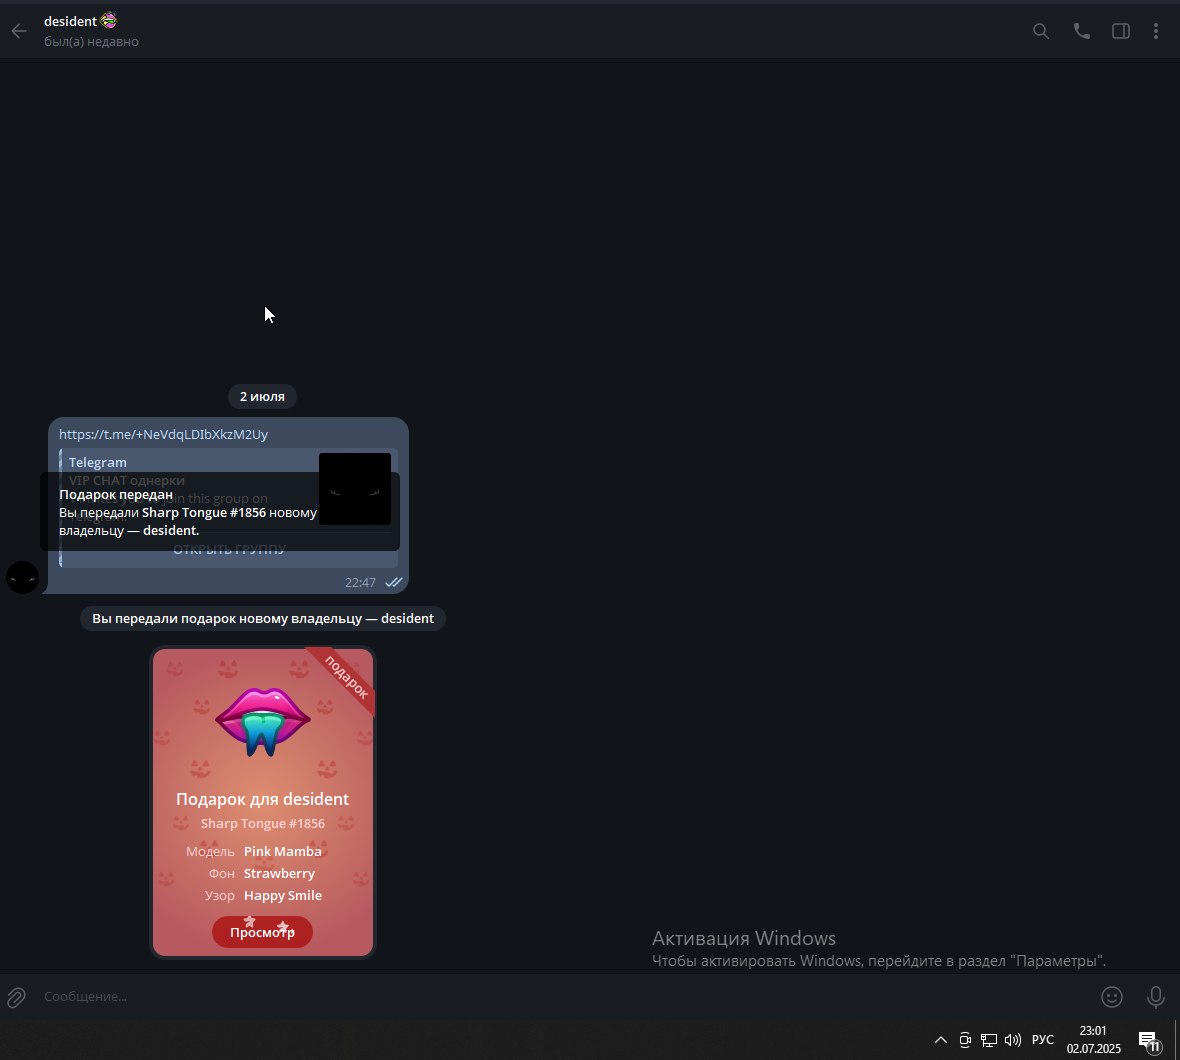
Task: Click the 2 июля date badge
Action: point(262,396)
